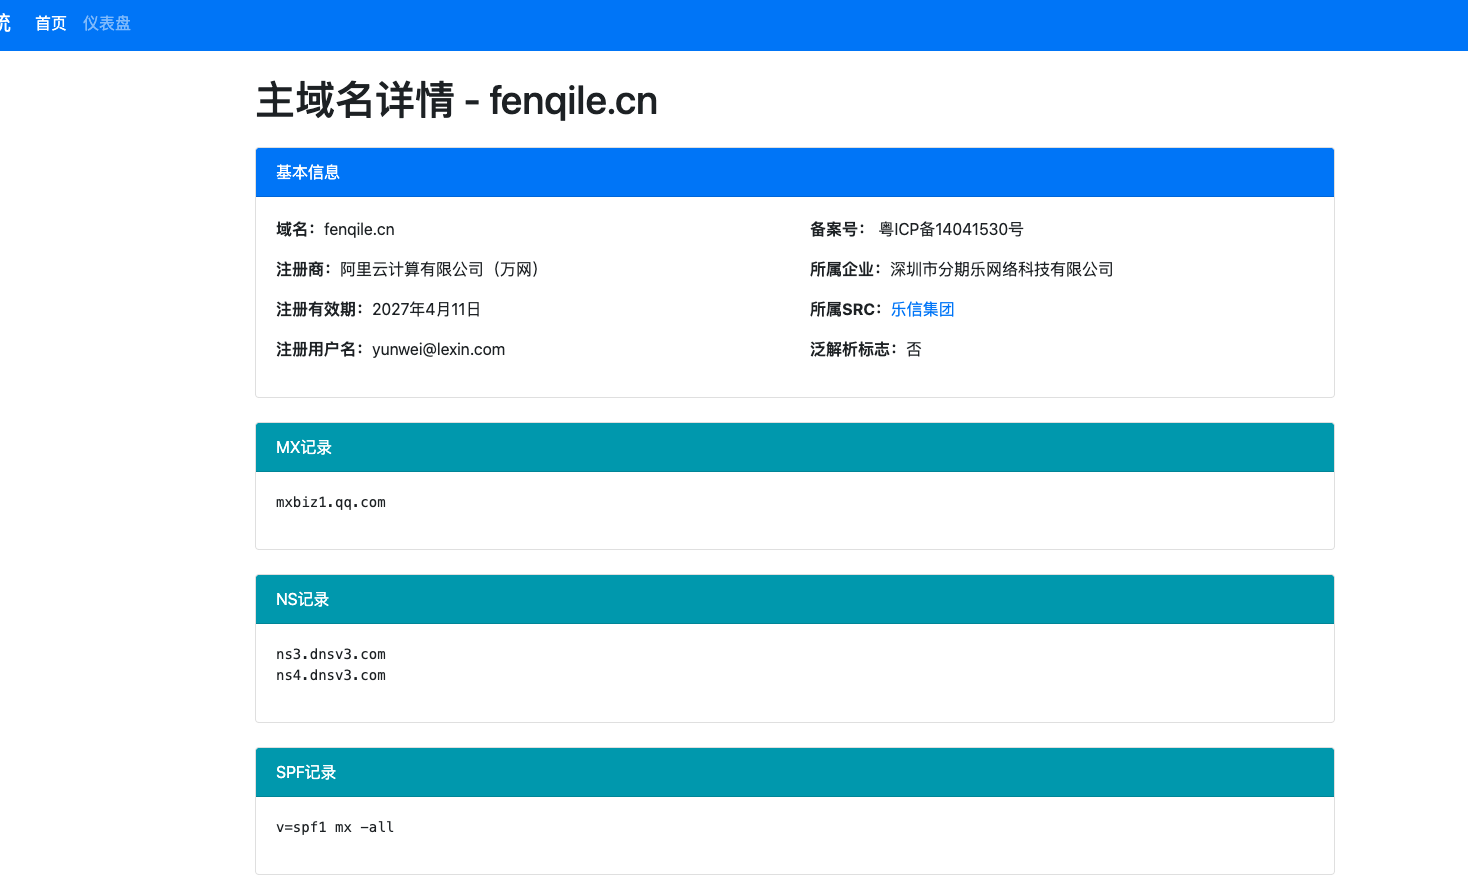This screenshot has width=1468, height=890.
Task: Click the NS记录 section header
Action: point(302,599)
